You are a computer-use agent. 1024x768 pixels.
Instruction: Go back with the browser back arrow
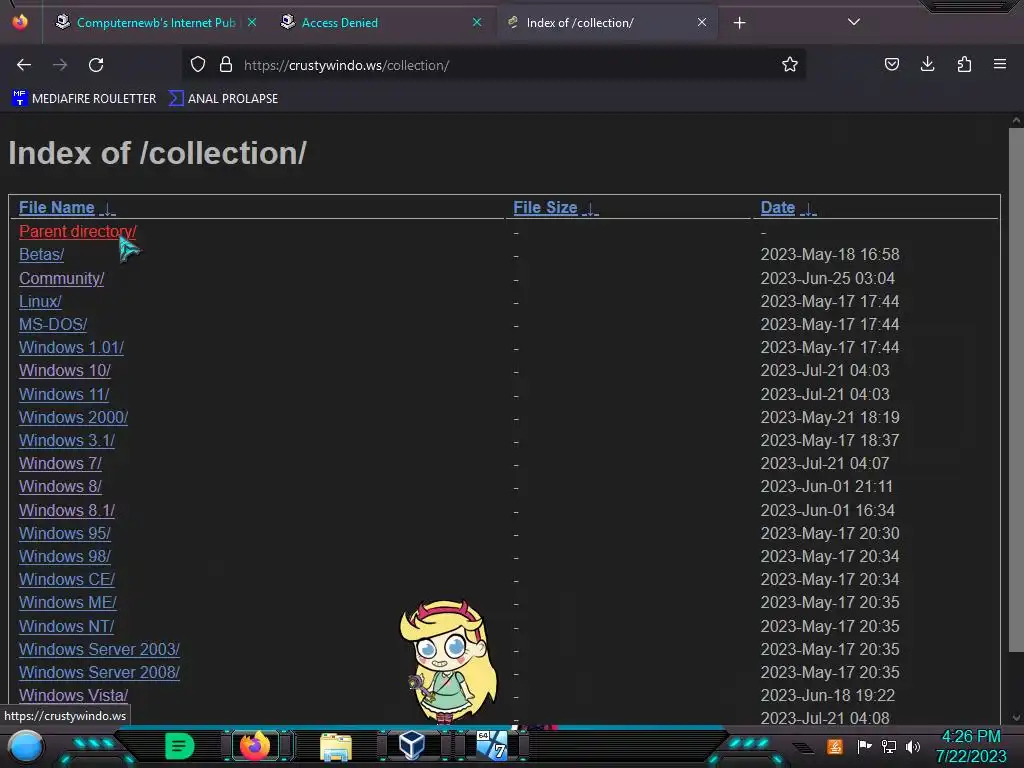click(24, 65)
